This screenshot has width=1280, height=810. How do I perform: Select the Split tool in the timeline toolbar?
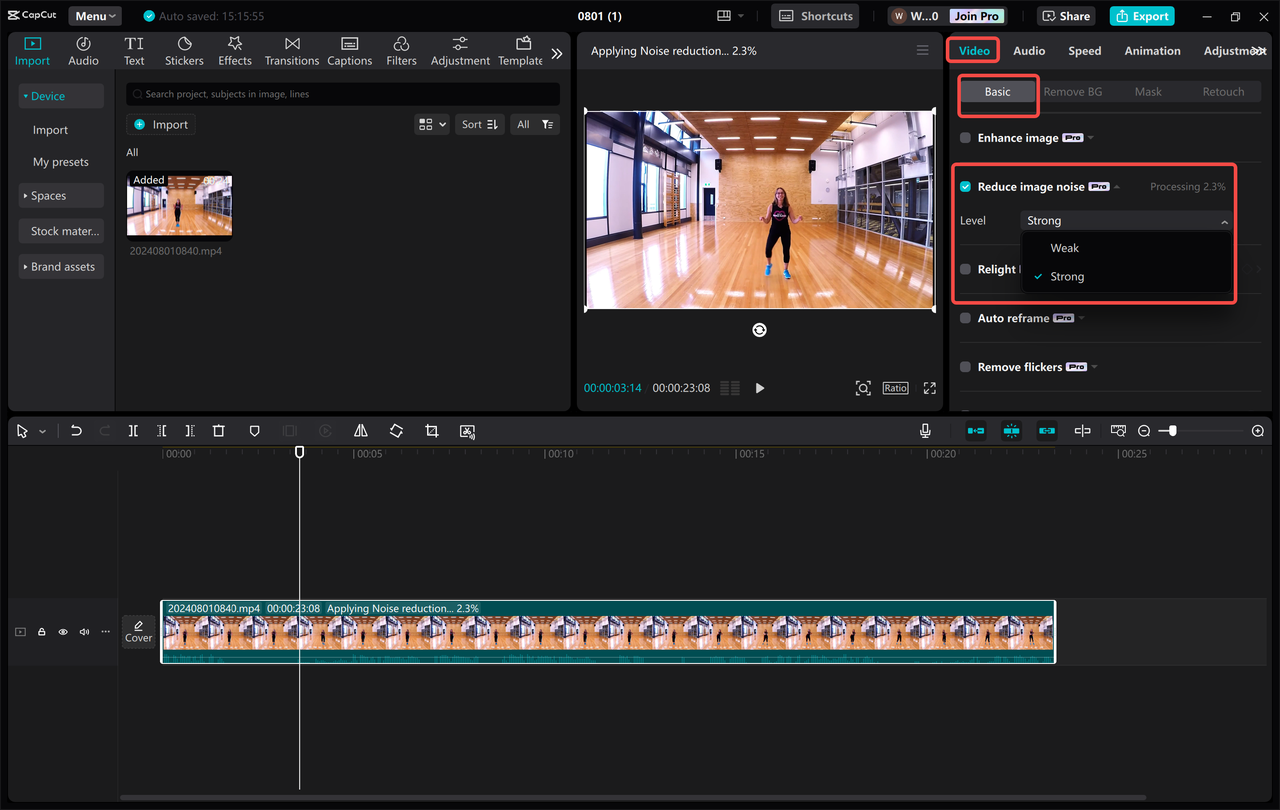(x=133, y=430)
